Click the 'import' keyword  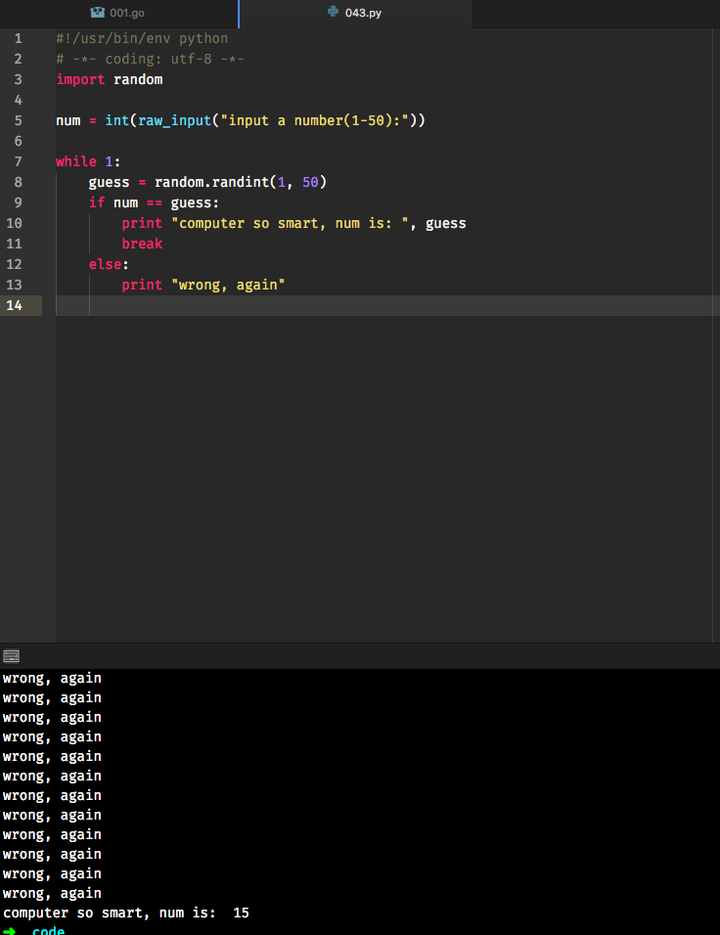(81, 80)
